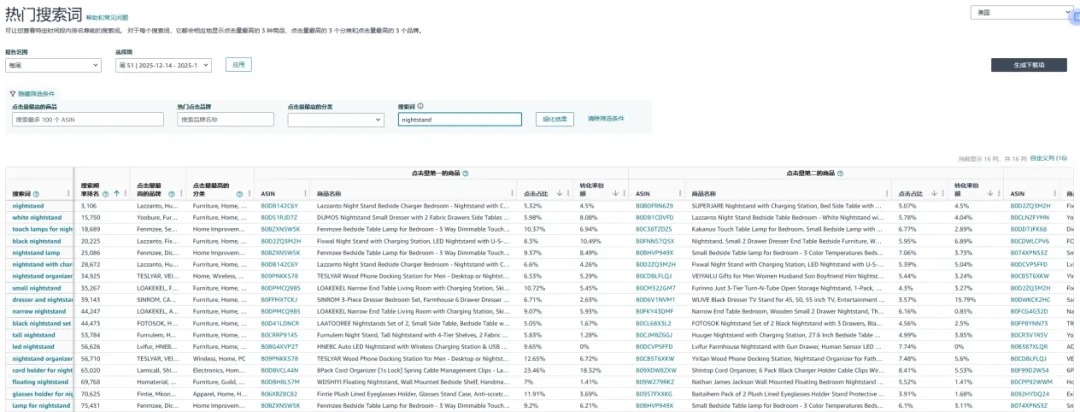Click the 'SUPERJARE Nightstand with Charging Station' product name
Image resolution: width=1080 pixels, height=412 pixels.
(785, 206)
